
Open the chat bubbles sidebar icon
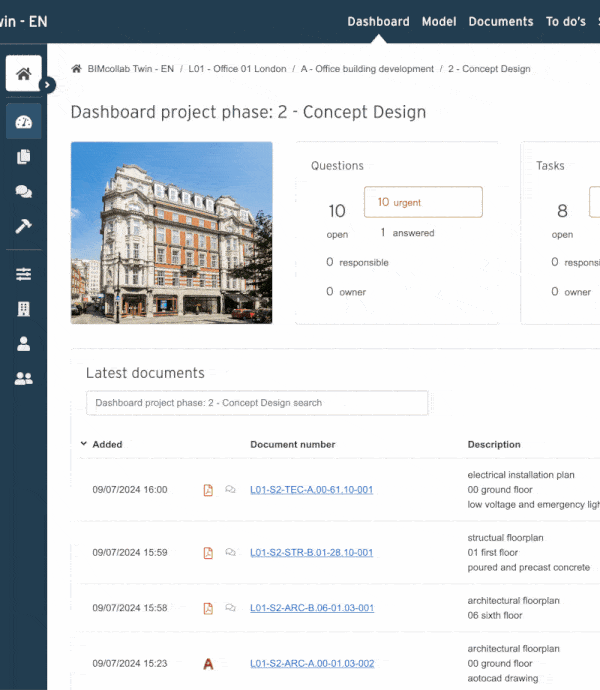(24, 191)
